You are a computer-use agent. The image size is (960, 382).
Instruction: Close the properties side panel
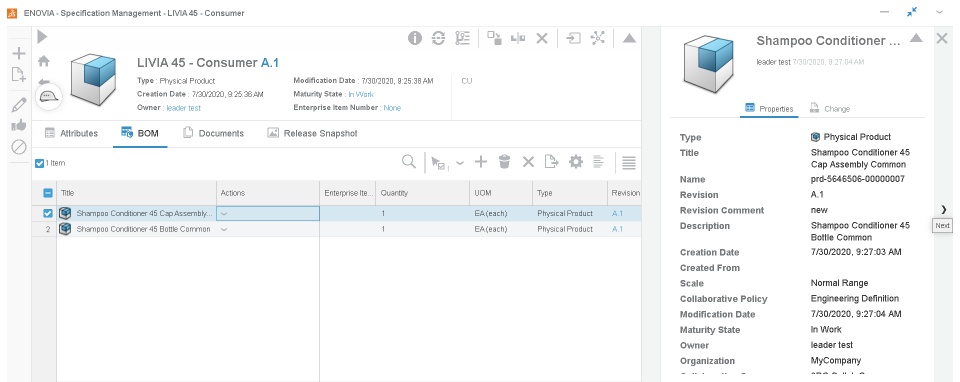(942, 39)
